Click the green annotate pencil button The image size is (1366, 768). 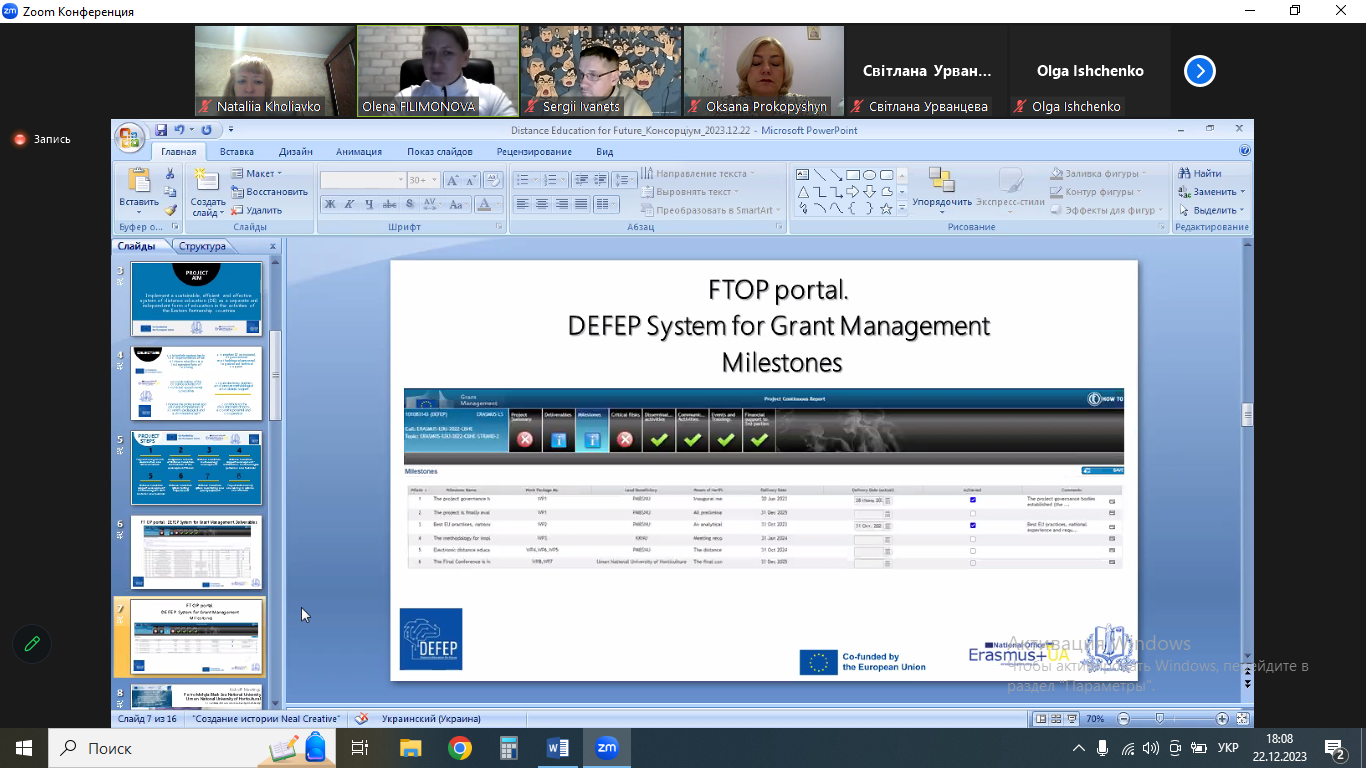32,644
